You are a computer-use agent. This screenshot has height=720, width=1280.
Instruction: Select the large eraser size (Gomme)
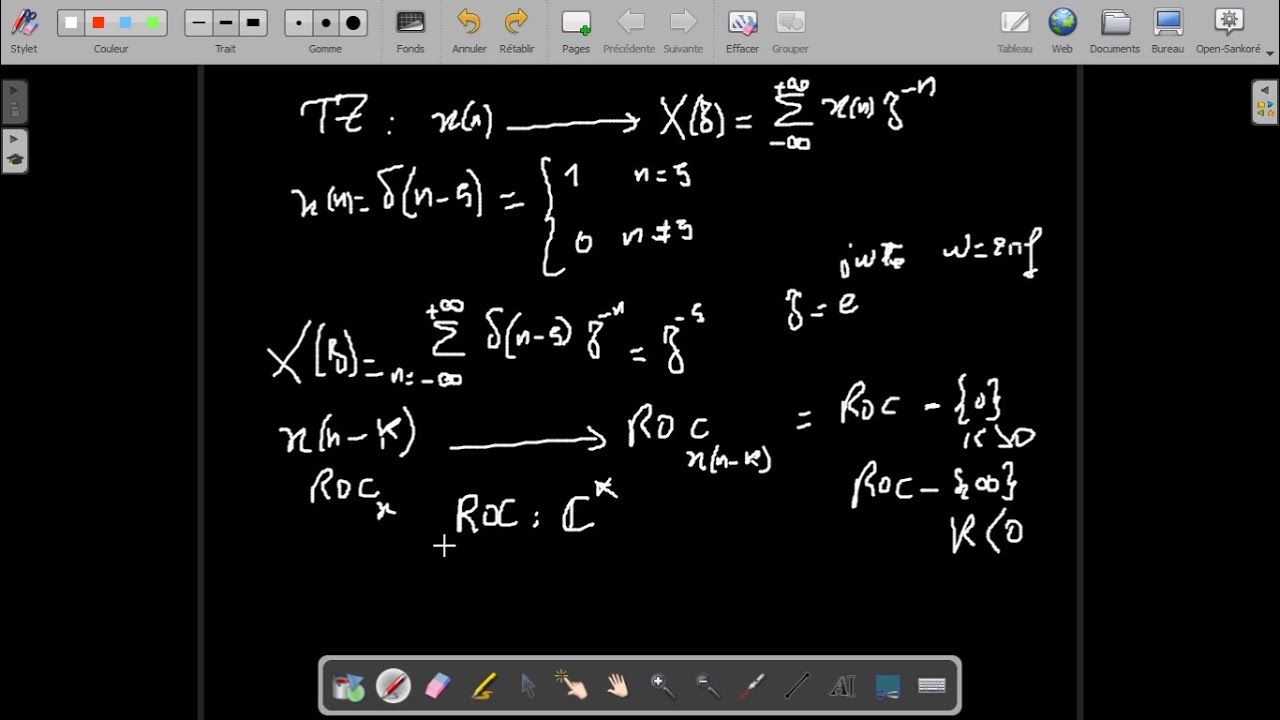[353, 22]
